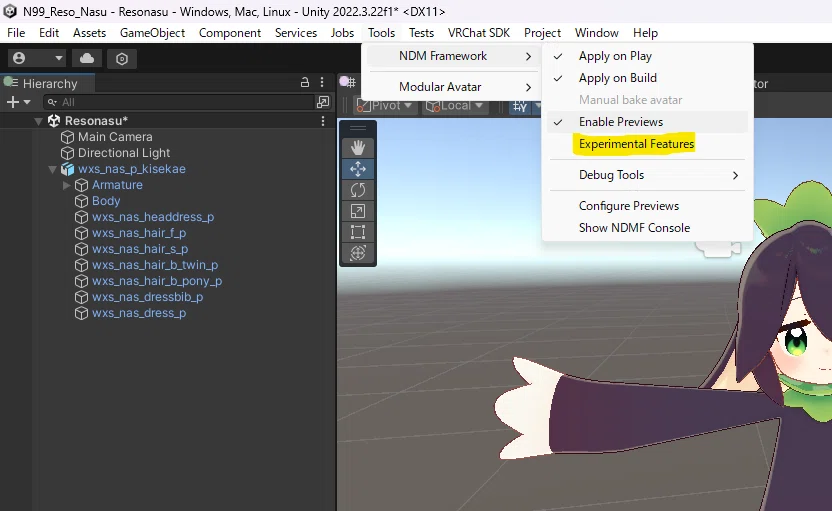Open the Jobs menu

pyautogui.click(x=342, y=33)
